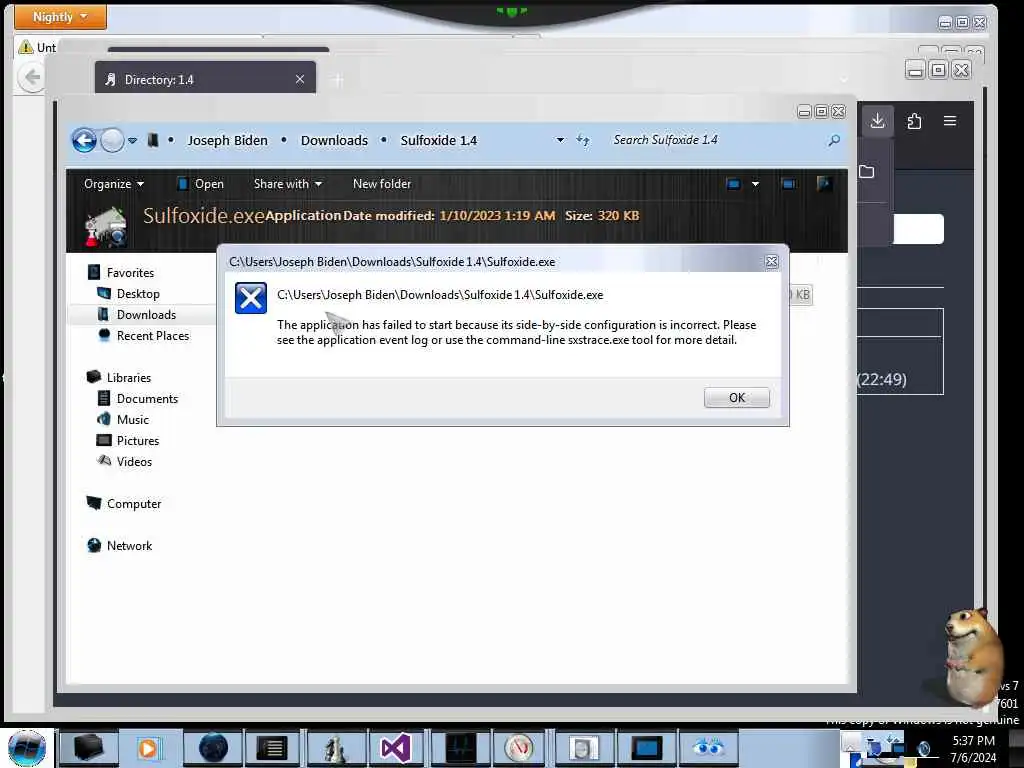The height and width of the screenshot is (768, 1024).
Task: Open the black folder taskbar icon
Action: point(88,748)
